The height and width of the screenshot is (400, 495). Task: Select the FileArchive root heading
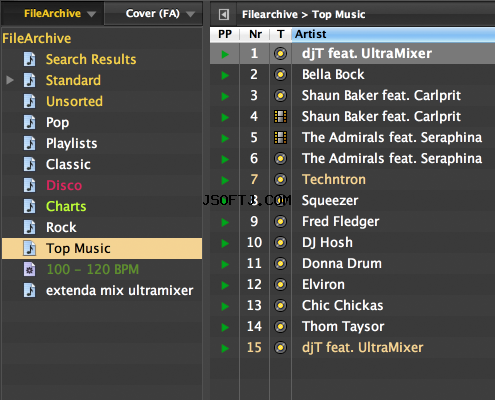[x=37, y=38]
